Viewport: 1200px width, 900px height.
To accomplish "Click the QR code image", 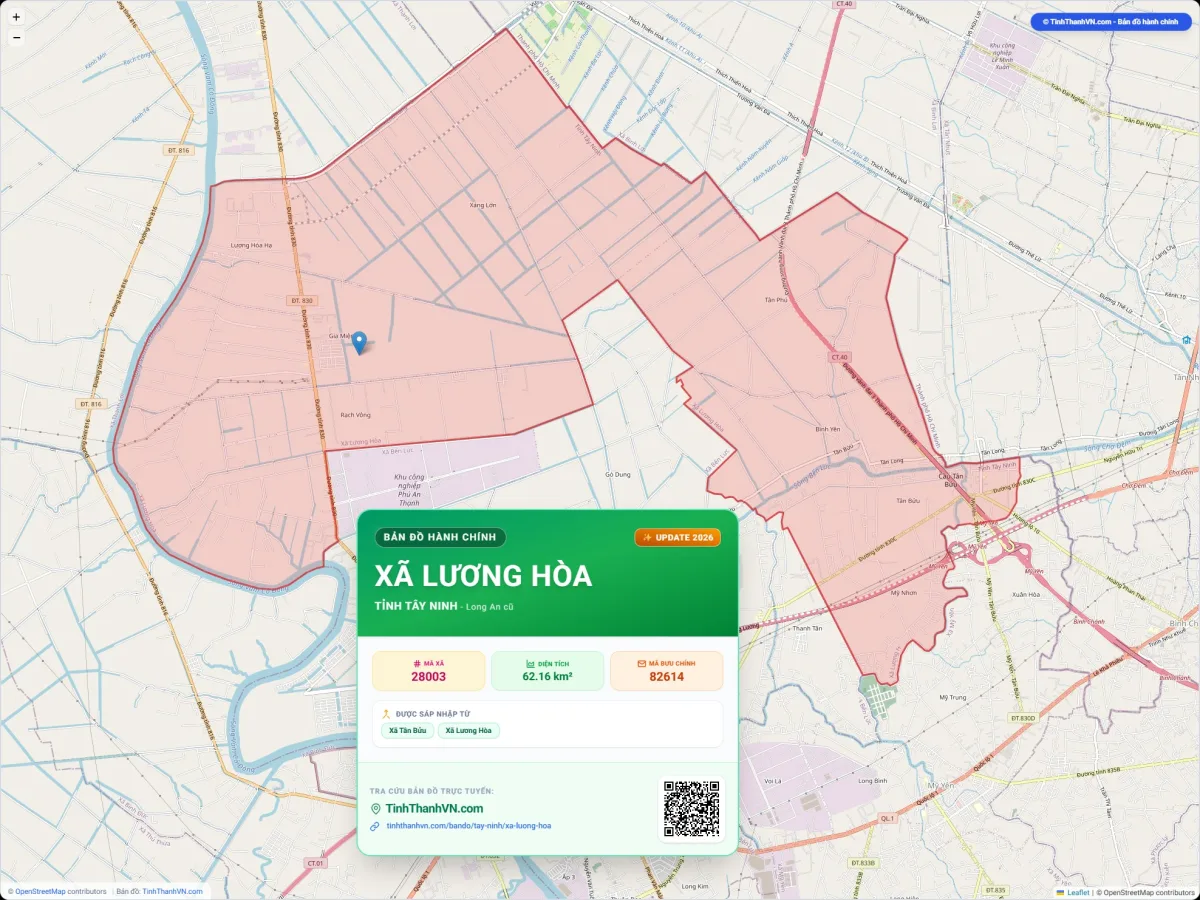I will tap(692, 809).
